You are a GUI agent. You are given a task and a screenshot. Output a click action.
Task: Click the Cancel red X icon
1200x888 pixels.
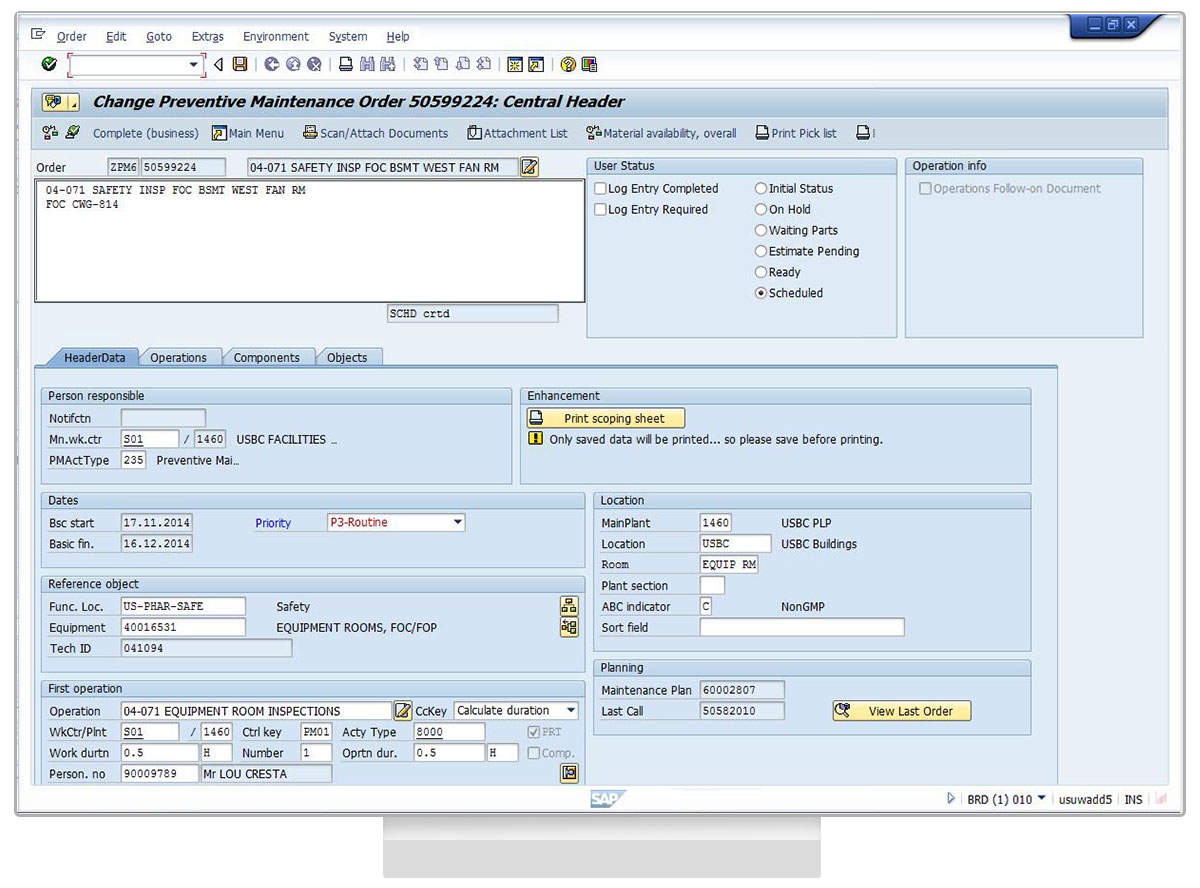314,64
